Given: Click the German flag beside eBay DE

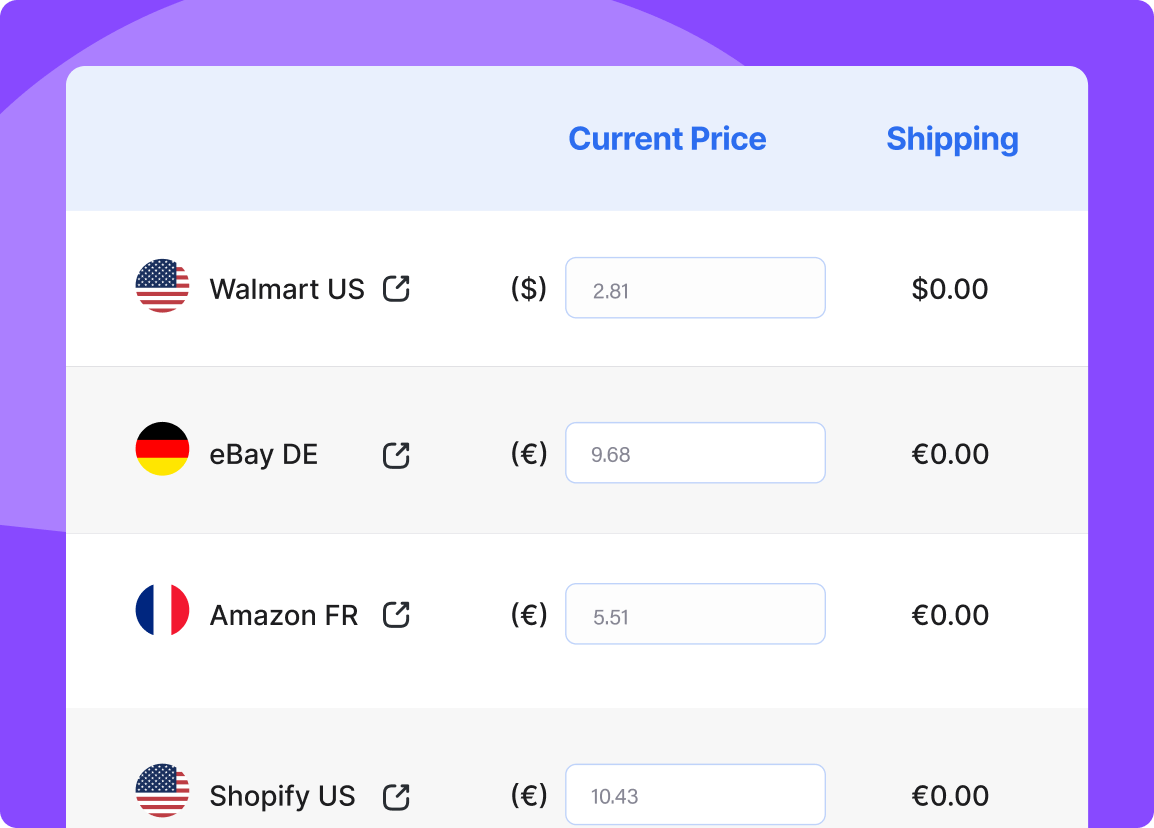Looking at the screenshot, I should tap(163, 449).
